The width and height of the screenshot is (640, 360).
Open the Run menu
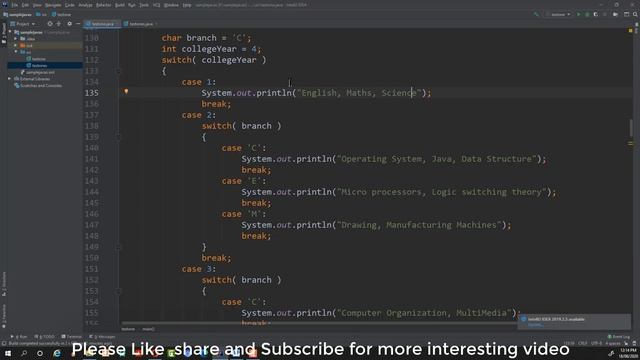pos(132,5)
